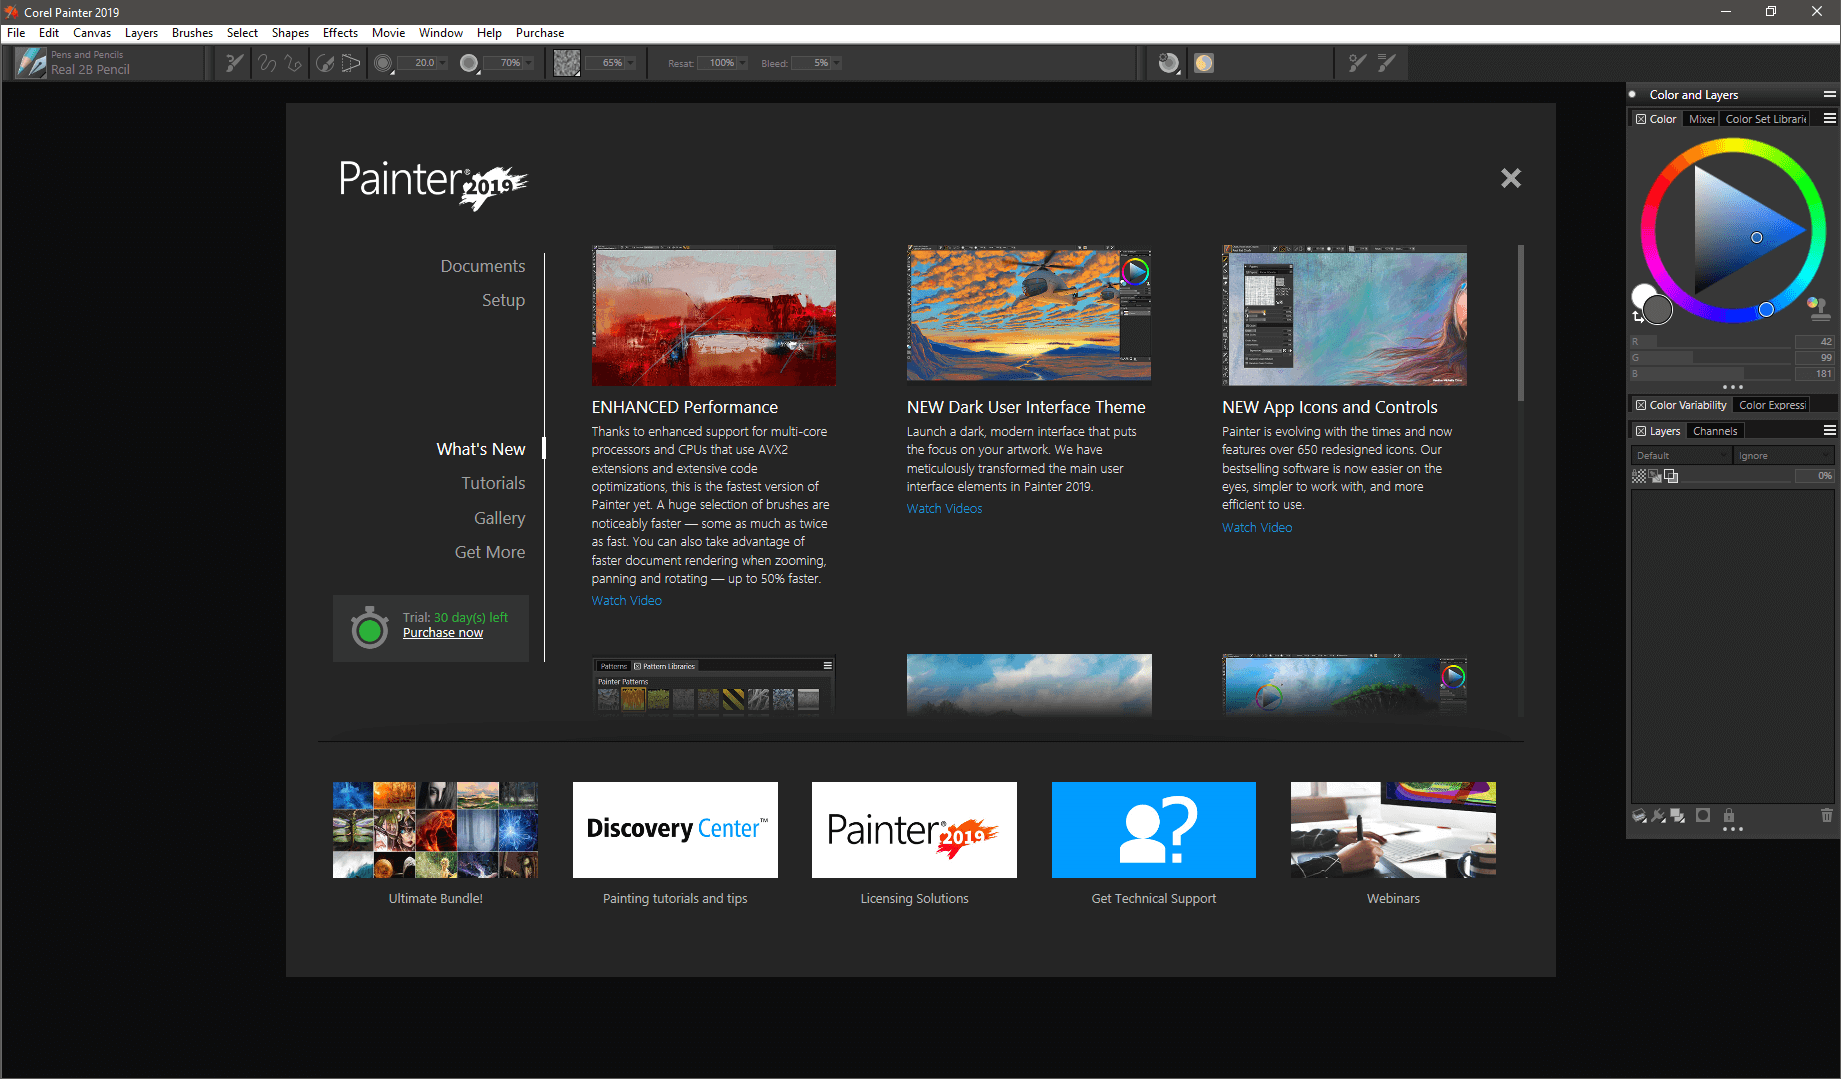Open the brush selector showing Real 2B Pencil
The width and height of the screenshot is (1841, 1079).
pos(107,63)
